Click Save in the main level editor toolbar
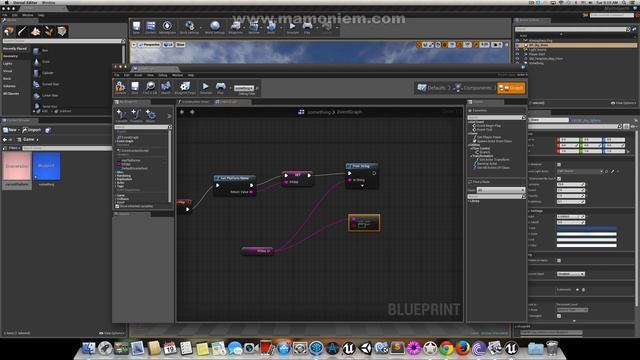640x360 pixels. tap(136, 28)
